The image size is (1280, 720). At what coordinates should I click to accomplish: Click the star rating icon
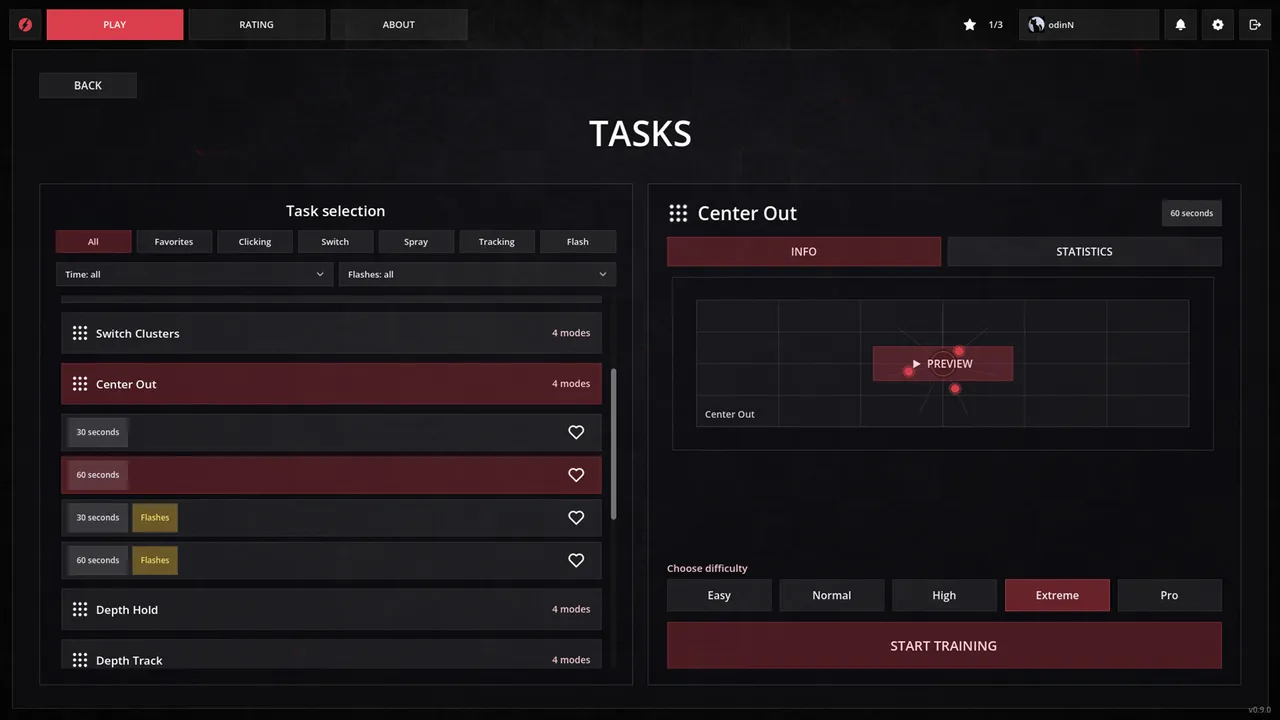click(x=969, y=25)
